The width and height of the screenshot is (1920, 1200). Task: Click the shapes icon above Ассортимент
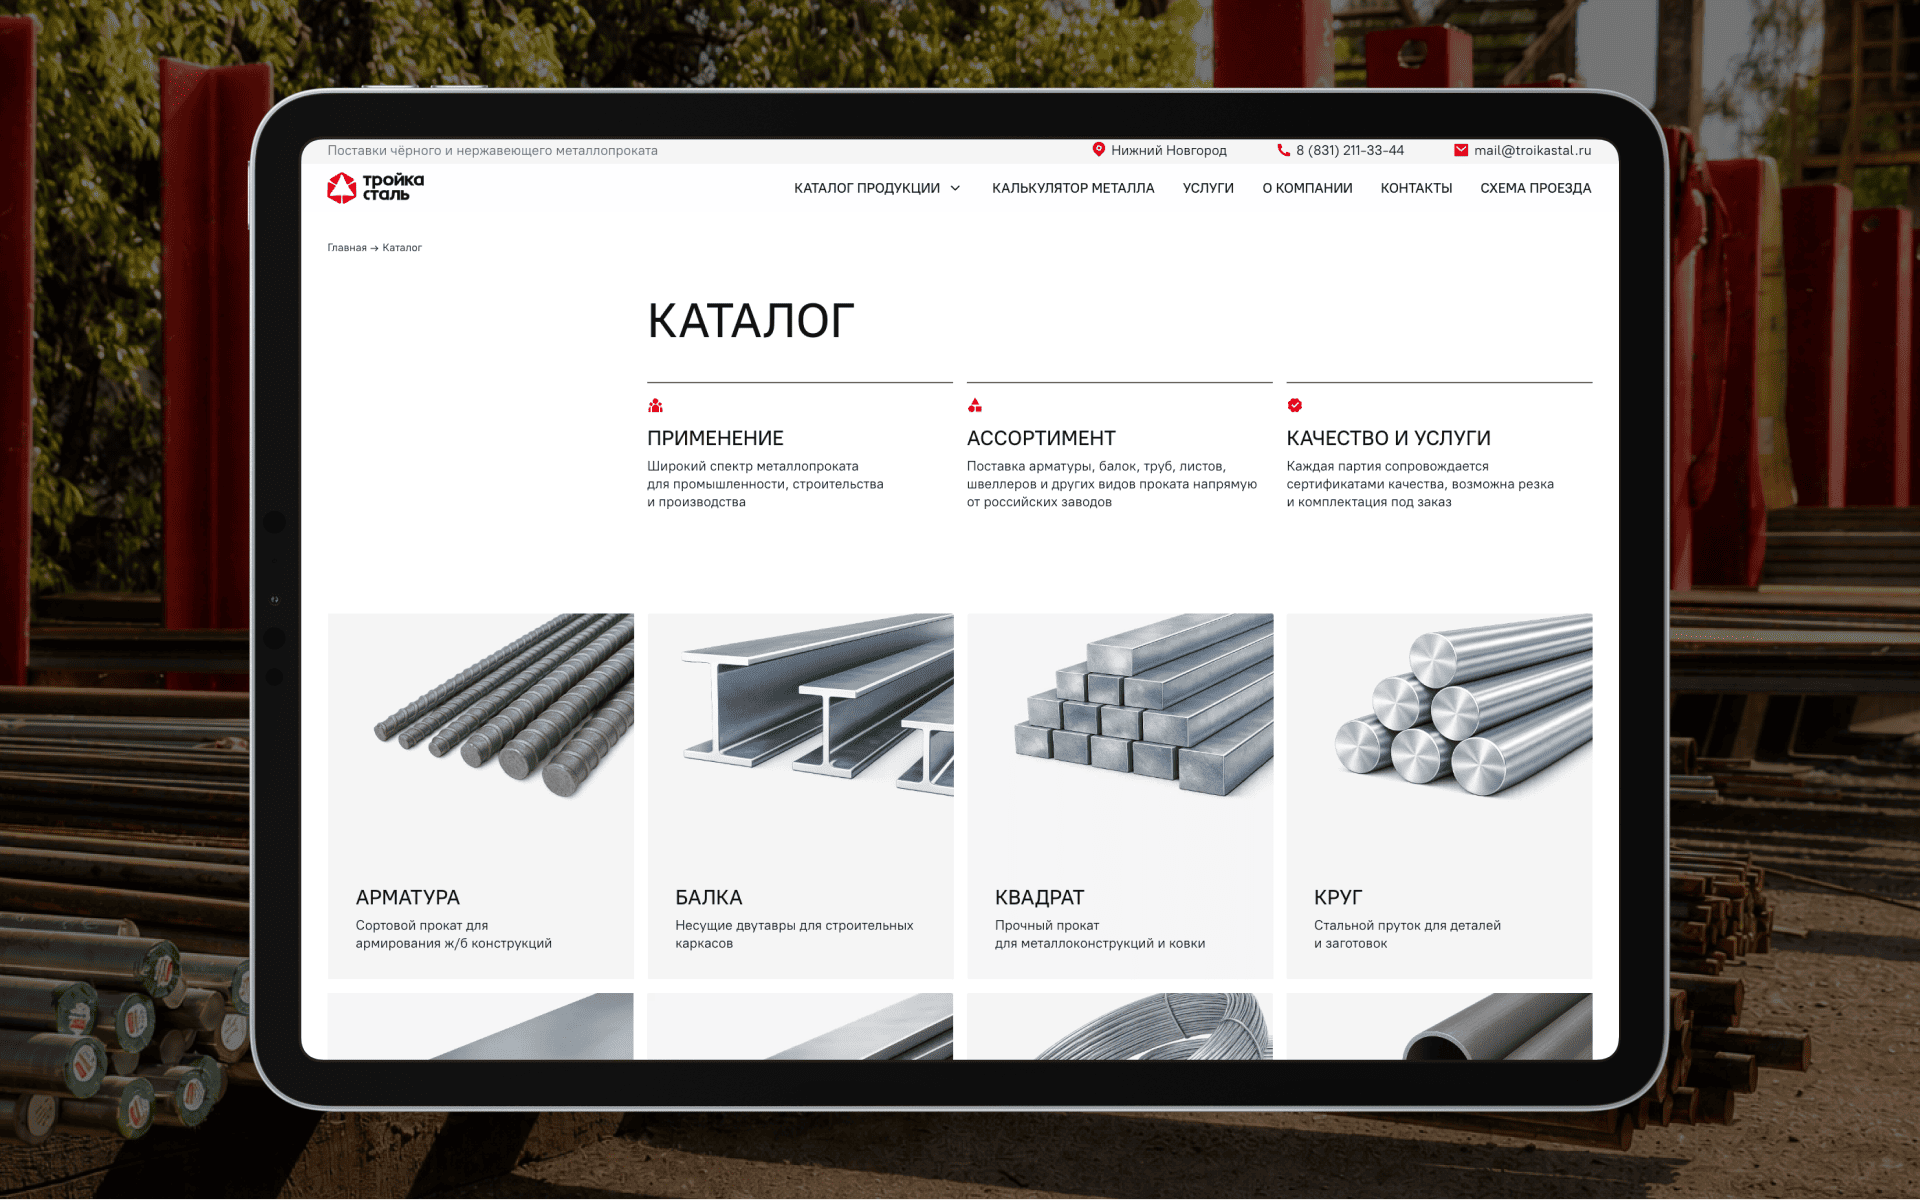(x=975, y=405)
